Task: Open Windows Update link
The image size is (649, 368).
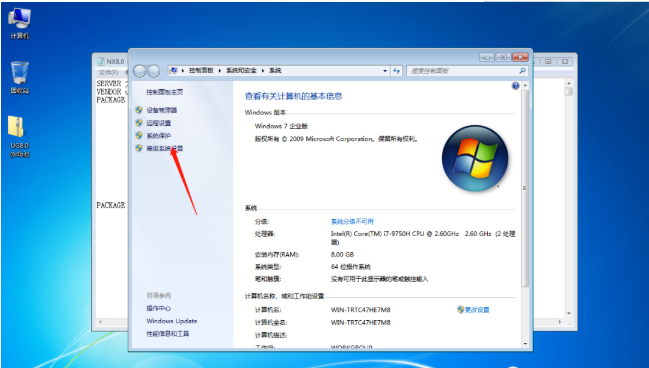Action: coord(172,321)
